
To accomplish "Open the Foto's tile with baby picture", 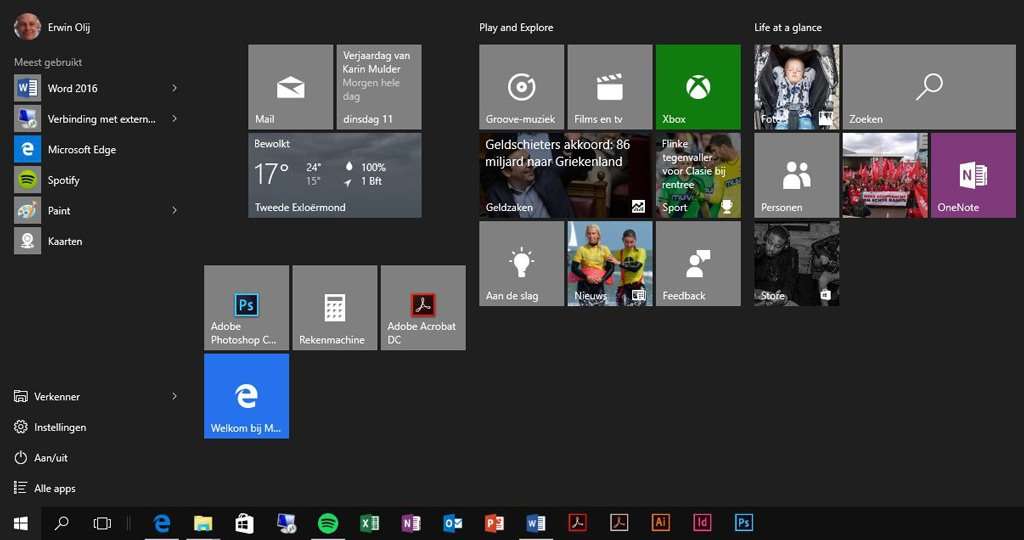I will pos(797,87).
